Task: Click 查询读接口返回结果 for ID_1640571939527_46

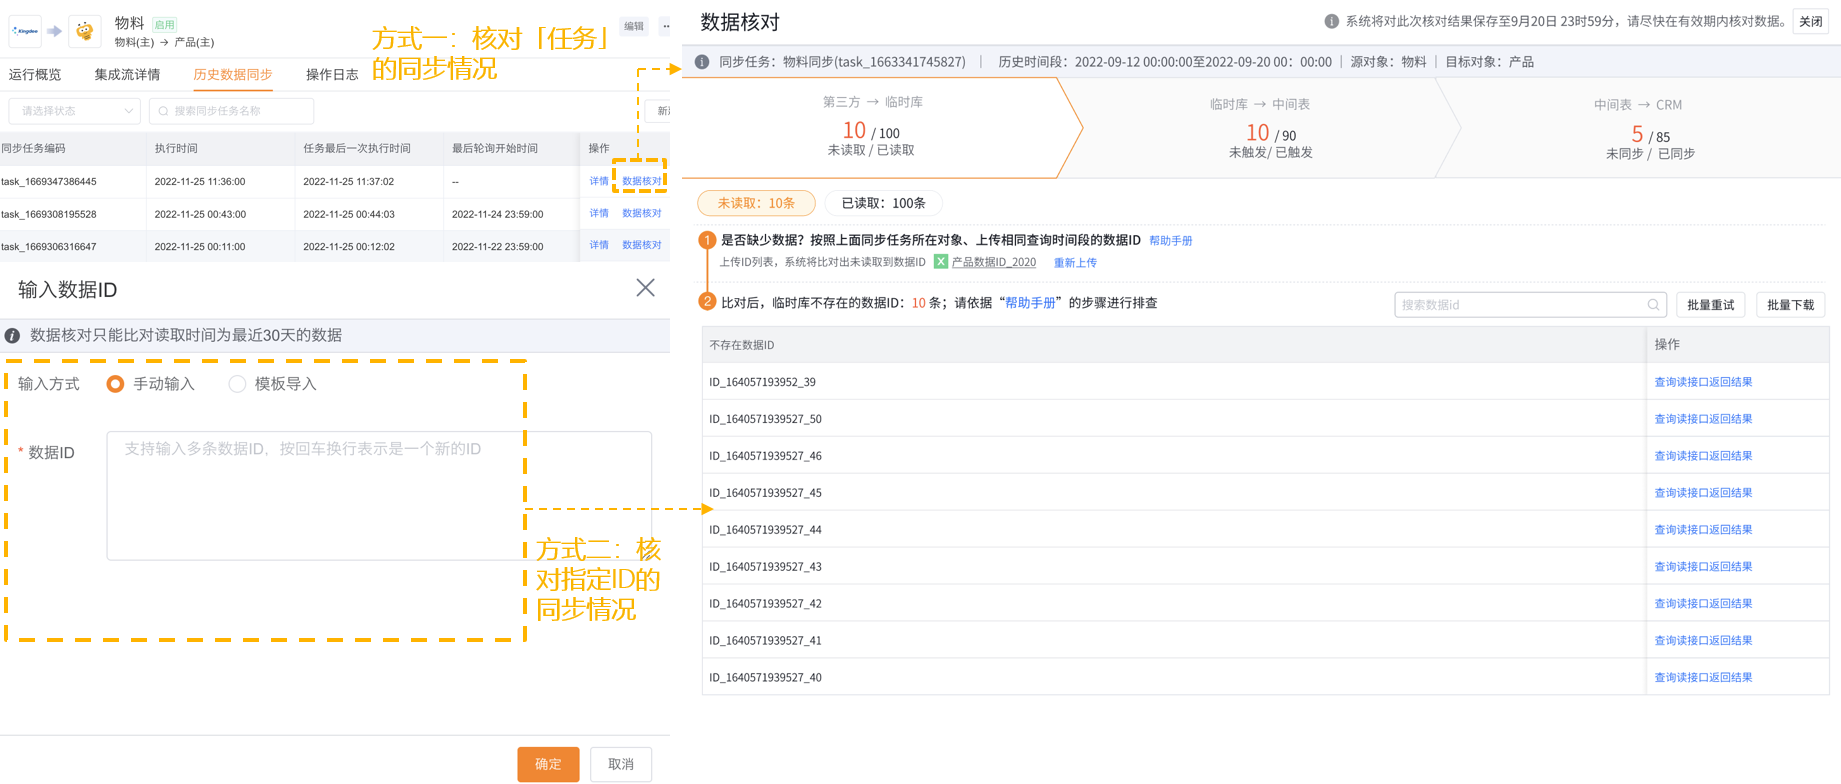Action: tap(1703, 456)
